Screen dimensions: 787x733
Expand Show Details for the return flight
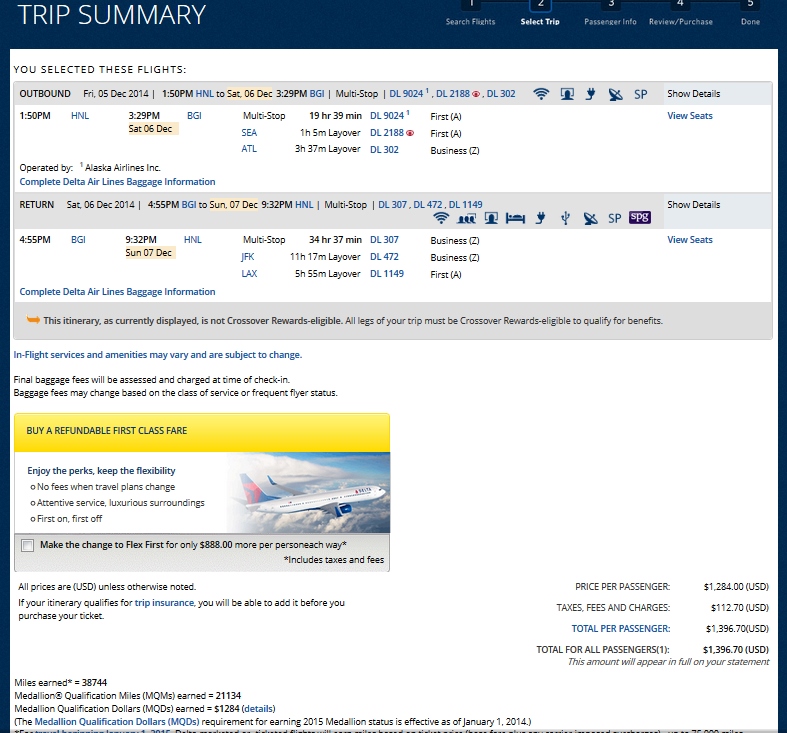[x=693, y=205]
